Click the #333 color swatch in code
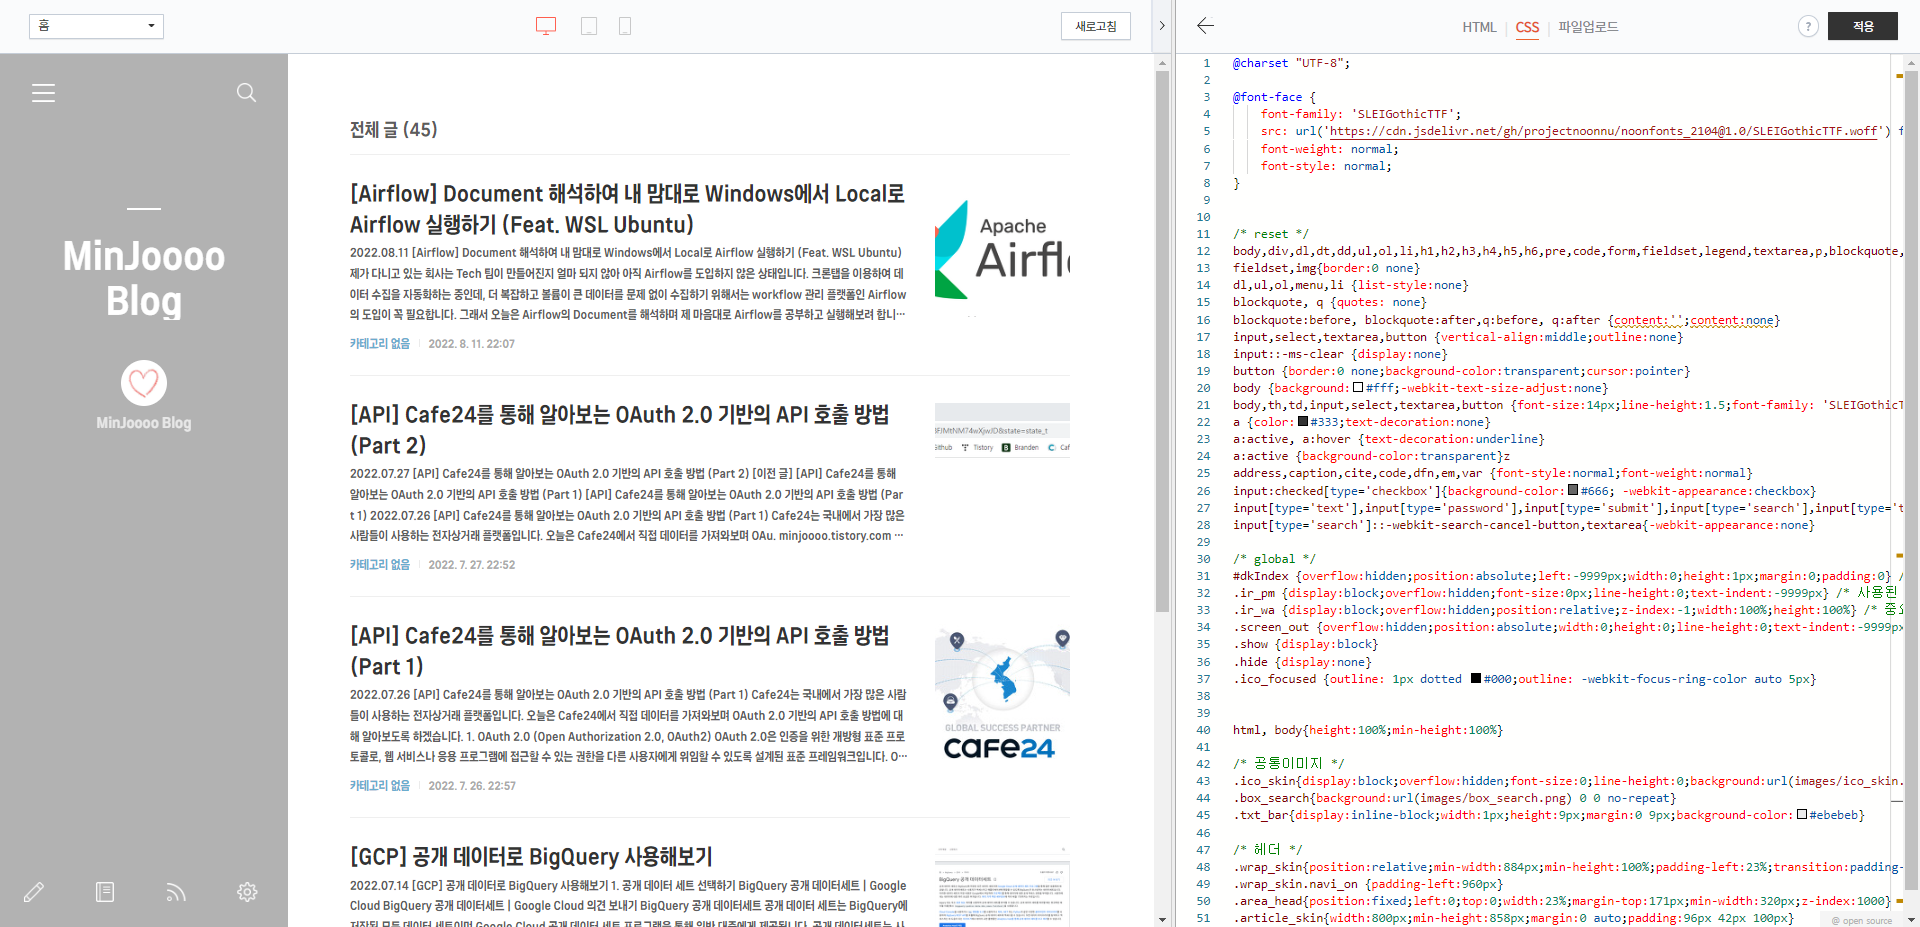 [x=1303, y=421]
